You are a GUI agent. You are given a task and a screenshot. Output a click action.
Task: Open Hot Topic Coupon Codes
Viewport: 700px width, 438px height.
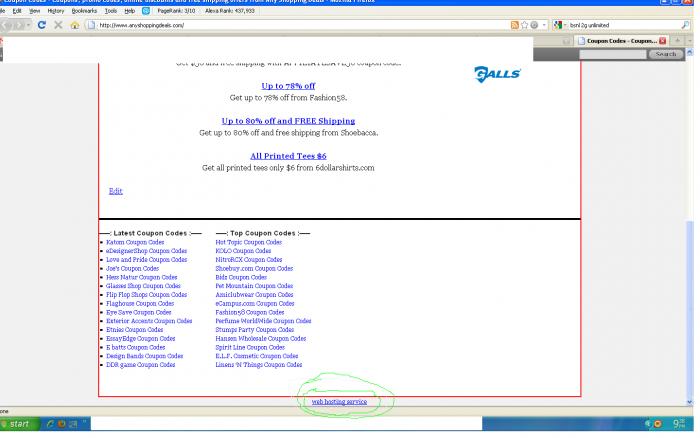click(x=249, y=242)
